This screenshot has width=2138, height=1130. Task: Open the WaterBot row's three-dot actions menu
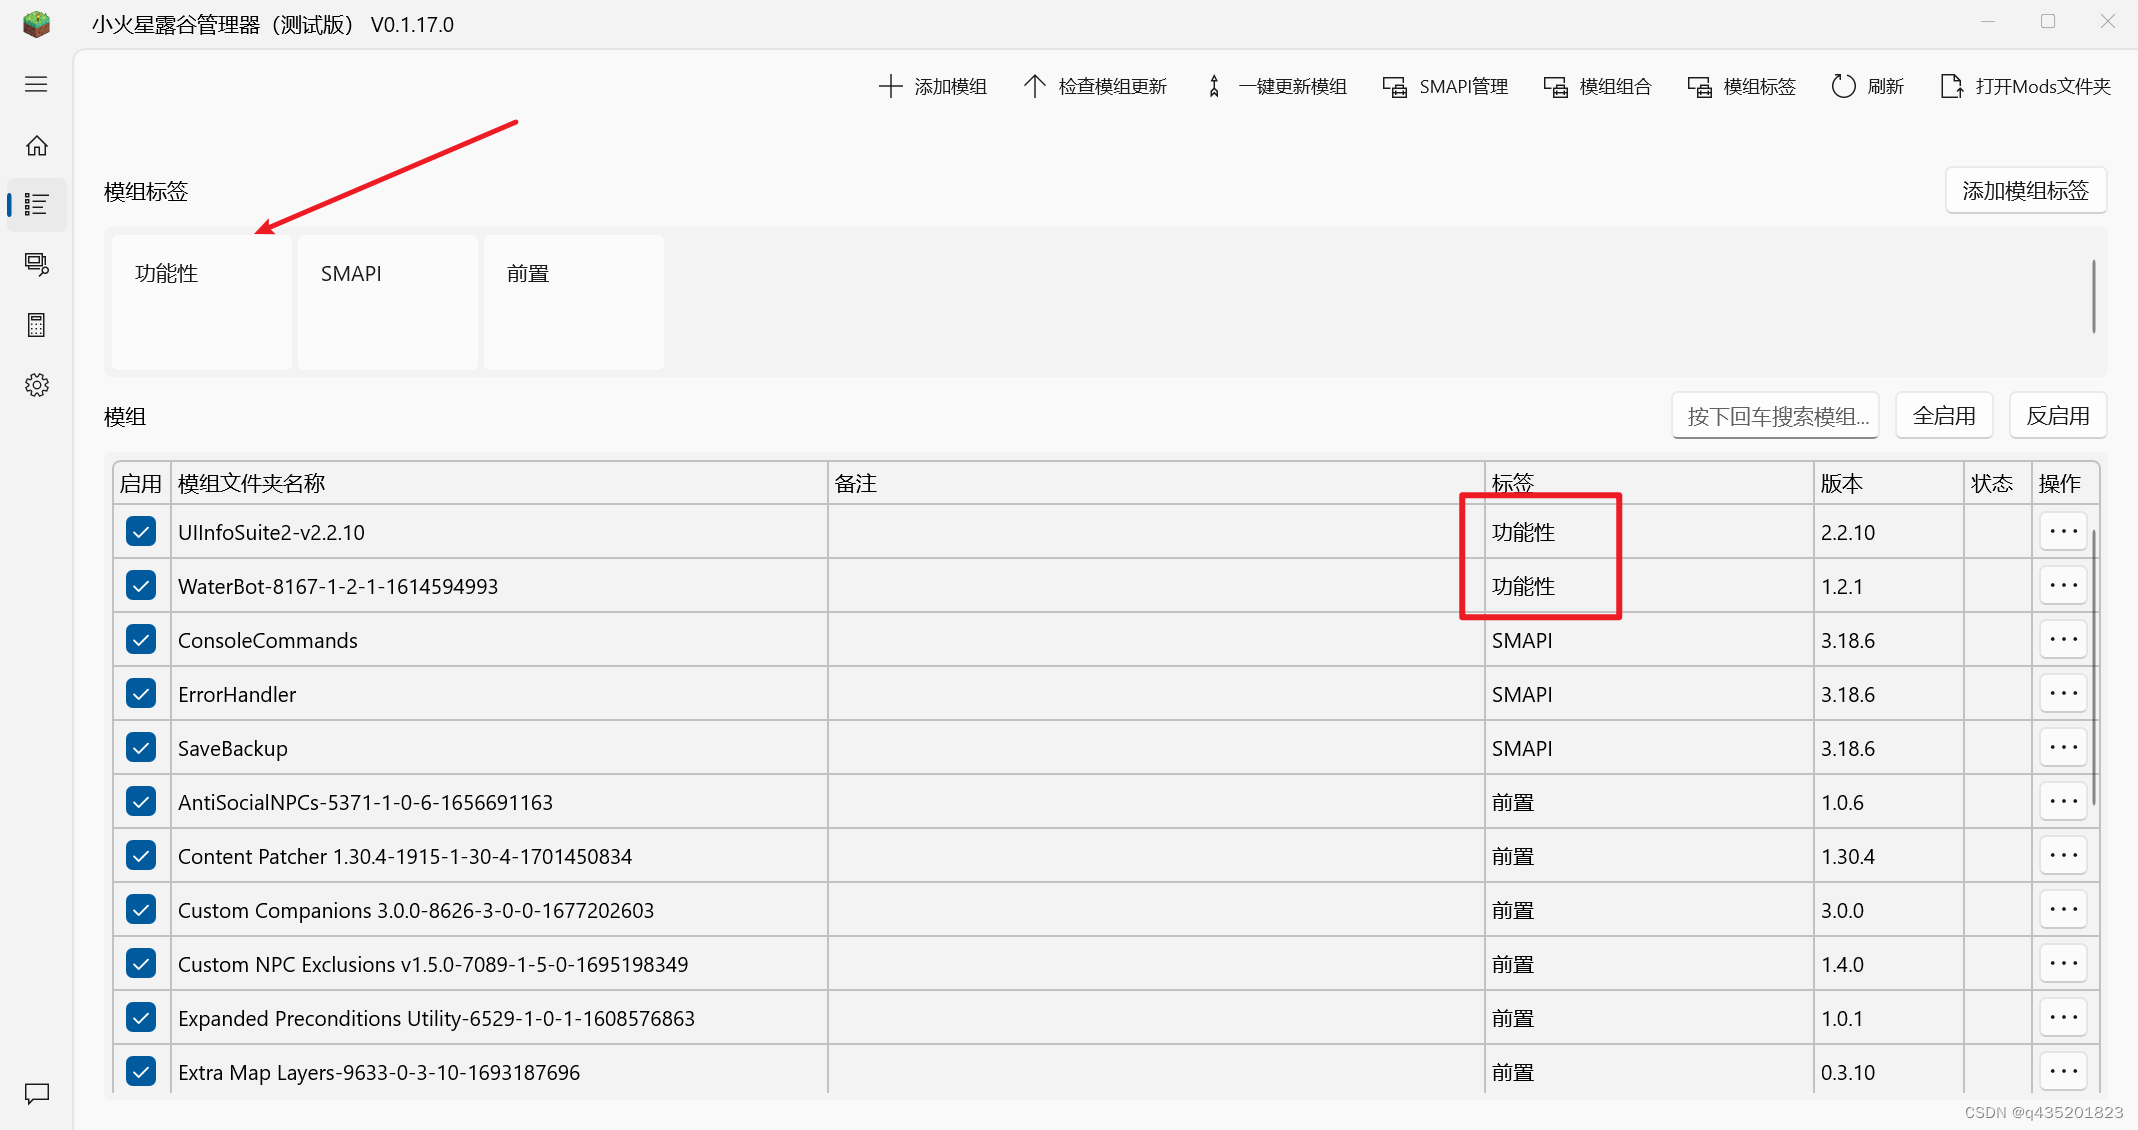pos(2063,586)
